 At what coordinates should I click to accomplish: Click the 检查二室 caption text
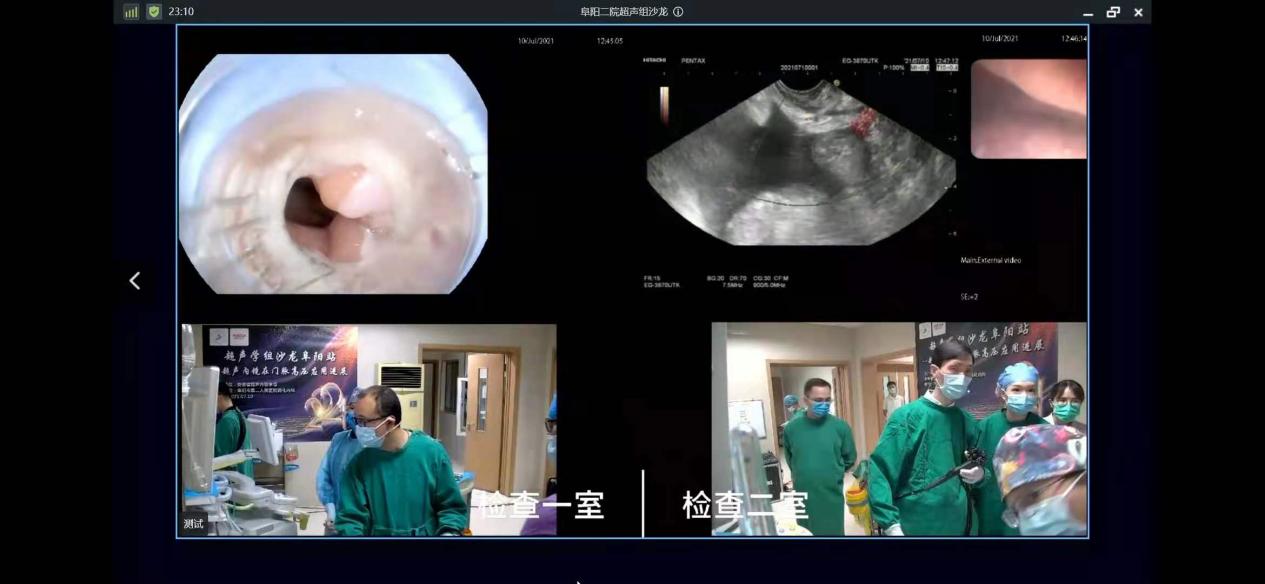coord(745,505)
